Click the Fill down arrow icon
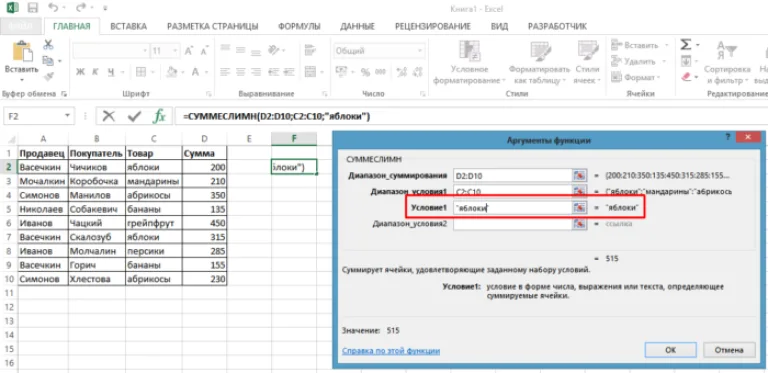Screen dimensions: 768x373 click(686, 61)
